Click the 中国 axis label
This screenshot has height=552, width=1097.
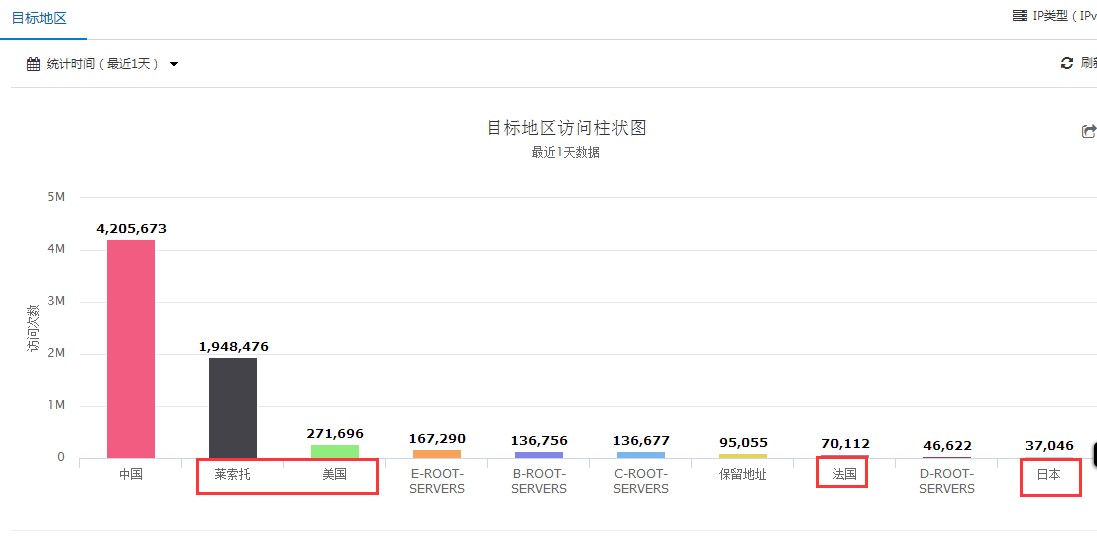131,474
